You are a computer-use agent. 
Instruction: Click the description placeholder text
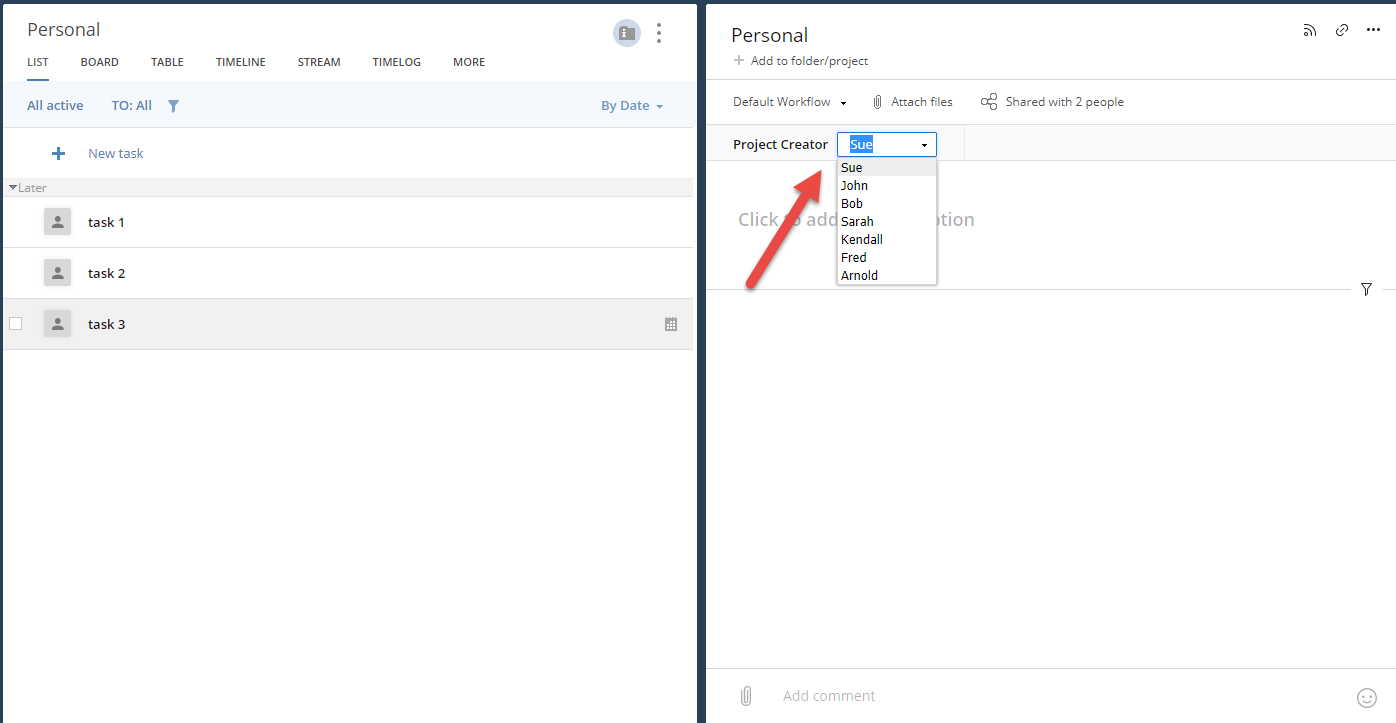click(x=856, y=220)
